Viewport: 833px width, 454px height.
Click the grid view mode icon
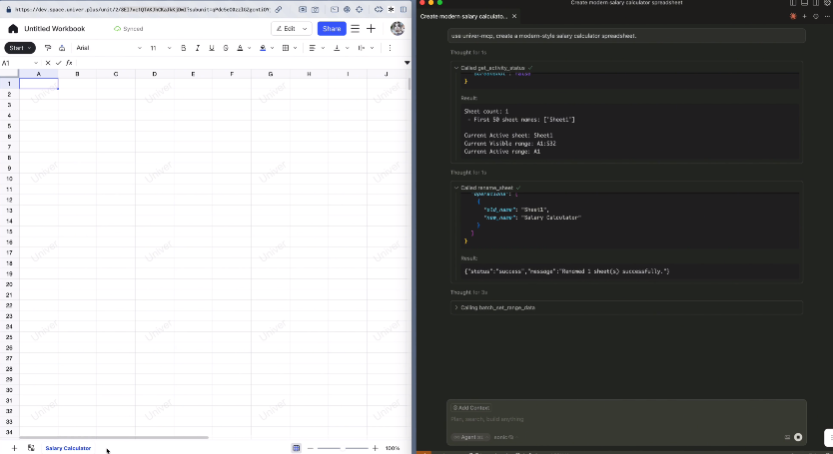296,448
